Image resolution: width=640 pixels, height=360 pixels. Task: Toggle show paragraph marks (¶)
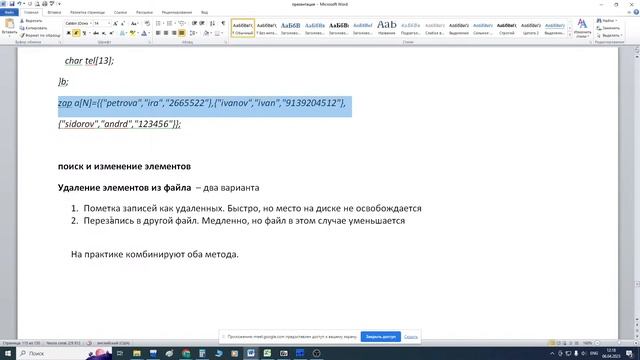[x=223, y=23]
